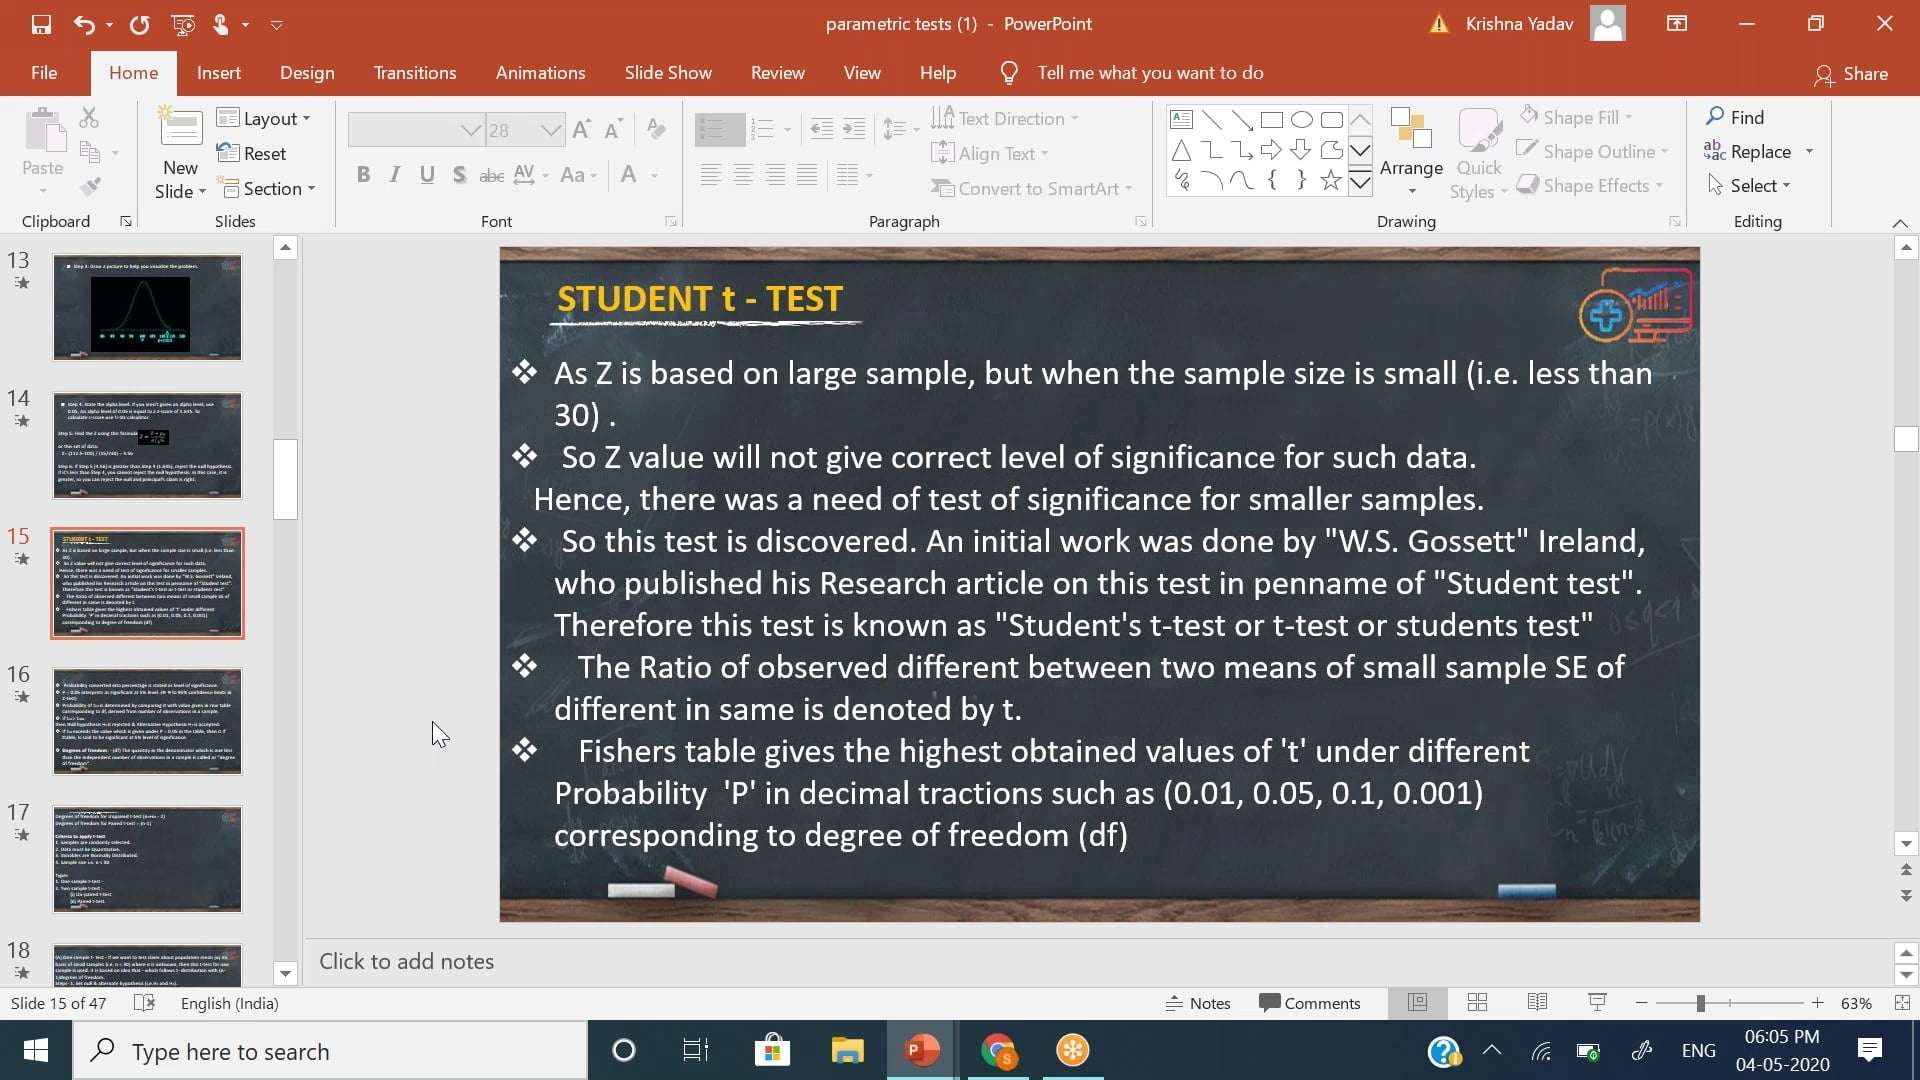Switch to the Design tab

pyautogui.click(x=307, y=73)
